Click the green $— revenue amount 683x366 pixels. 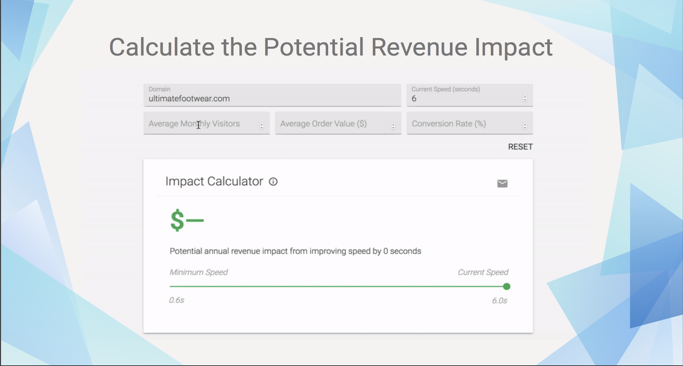coord(187,220)
